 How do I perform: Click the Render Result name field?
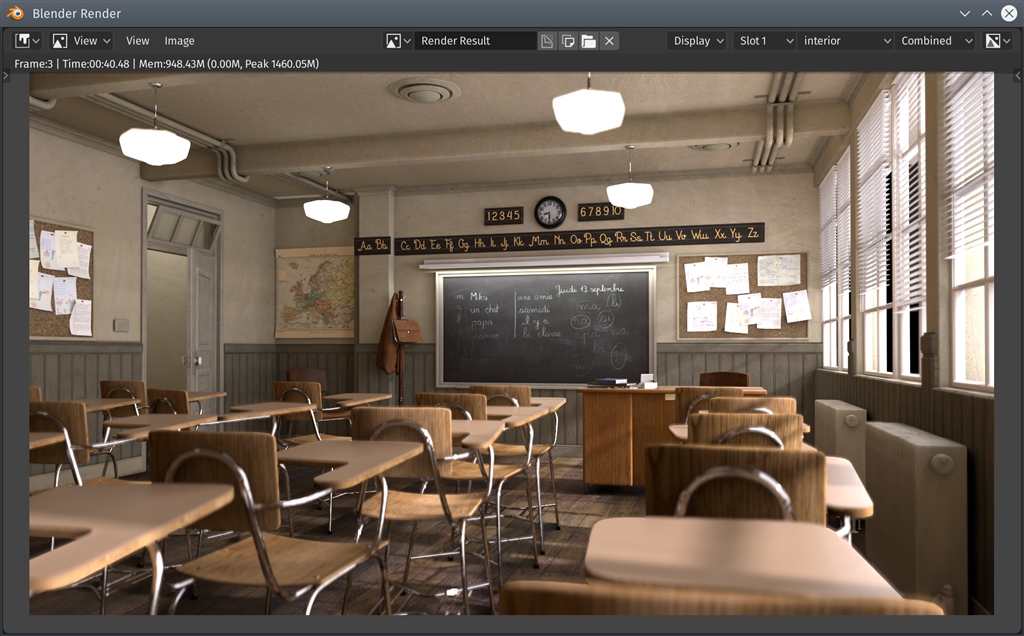[x=475, y=40]
